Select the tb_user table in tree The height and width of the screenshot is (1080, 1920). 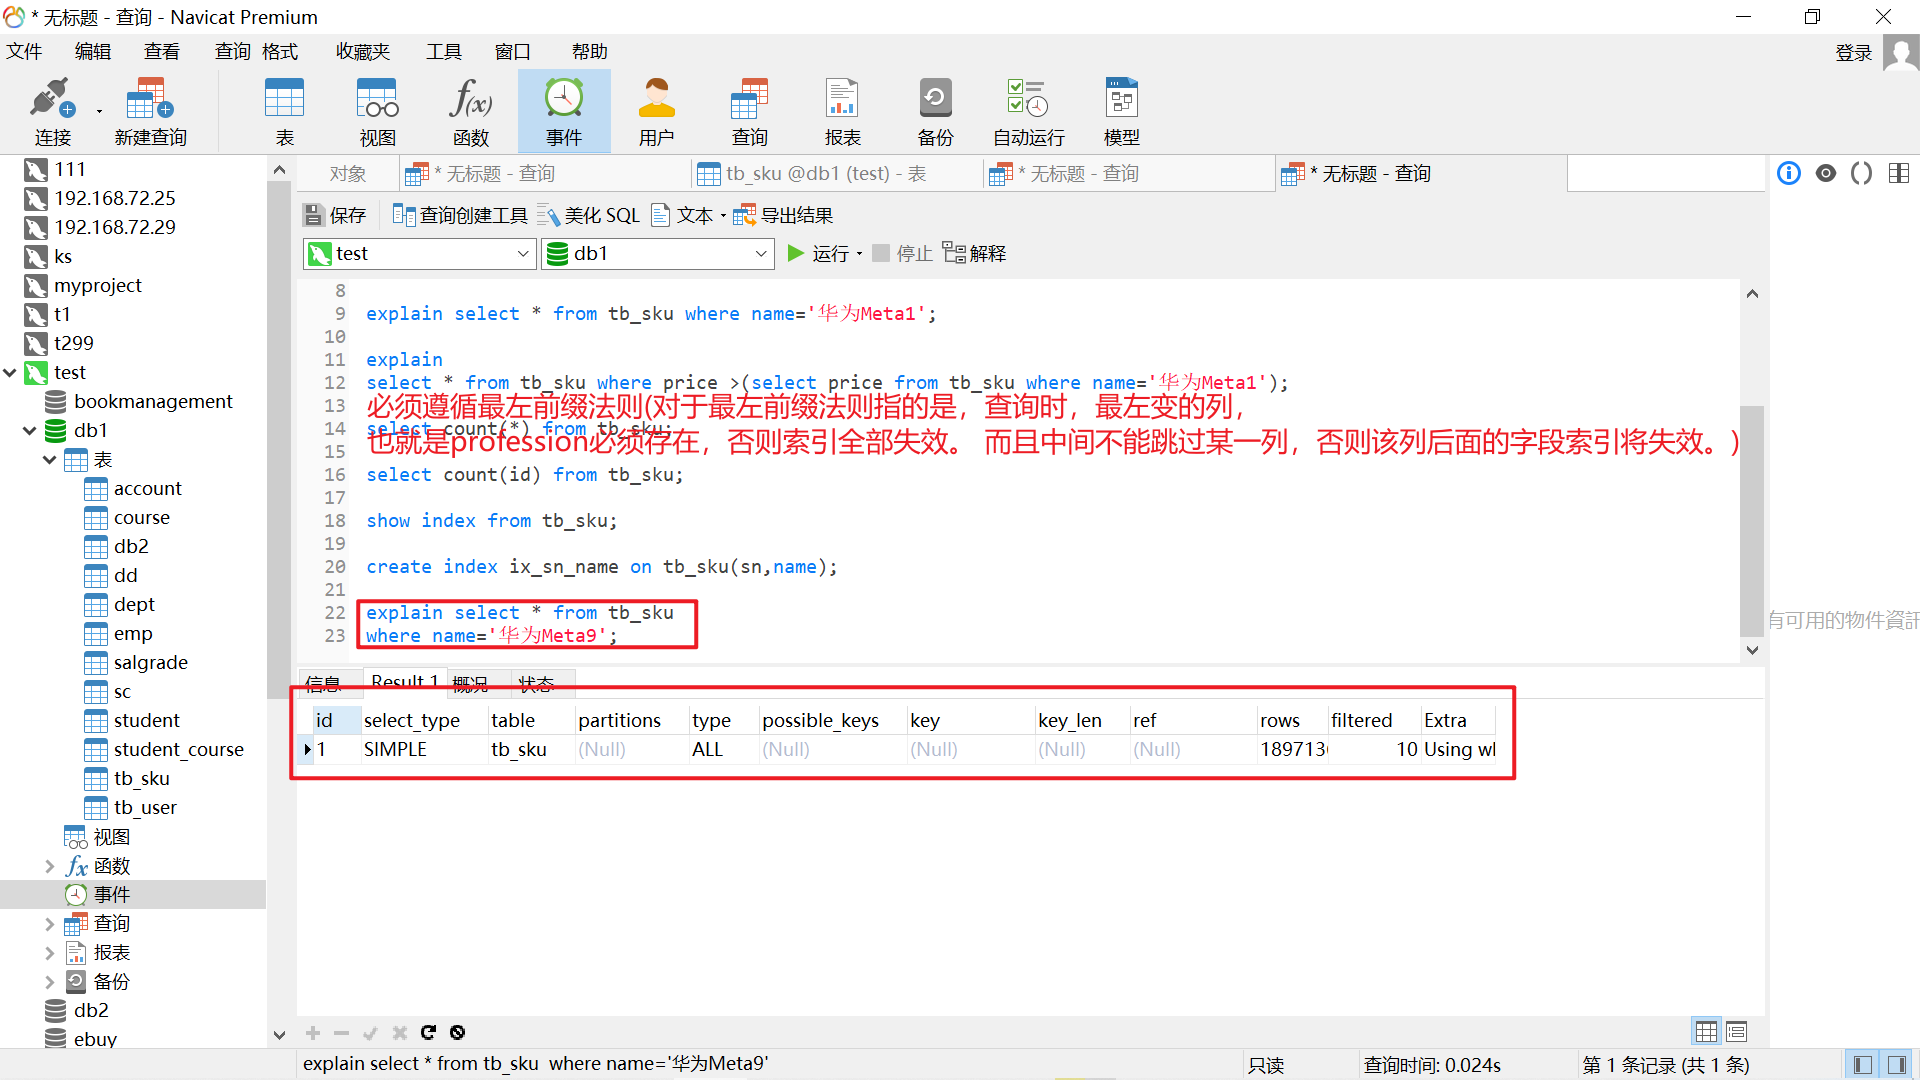tap(145, 807)
